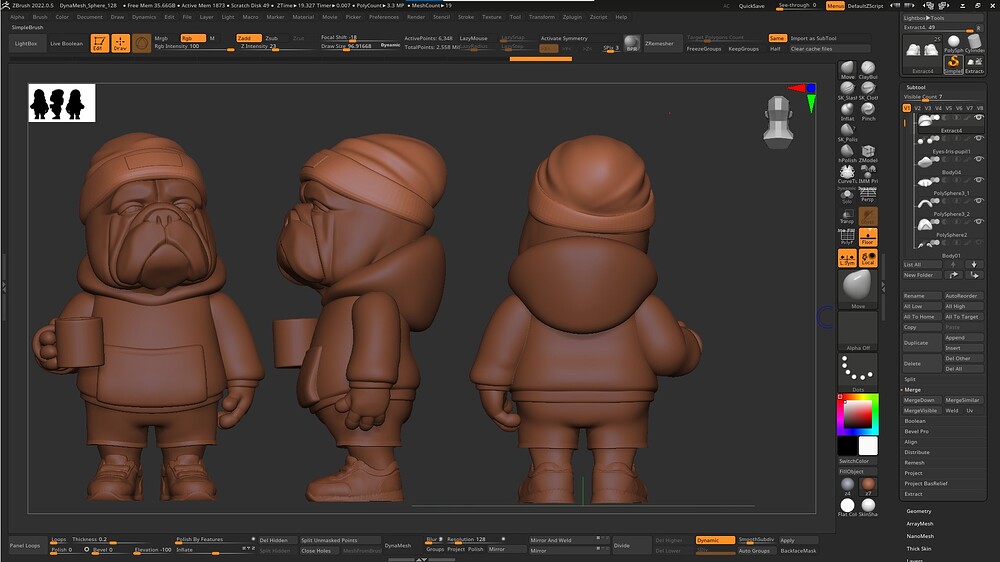This screenshot has height=562, width=1000.
Task: Expand the Boolean subtool section
Action: 915,421
